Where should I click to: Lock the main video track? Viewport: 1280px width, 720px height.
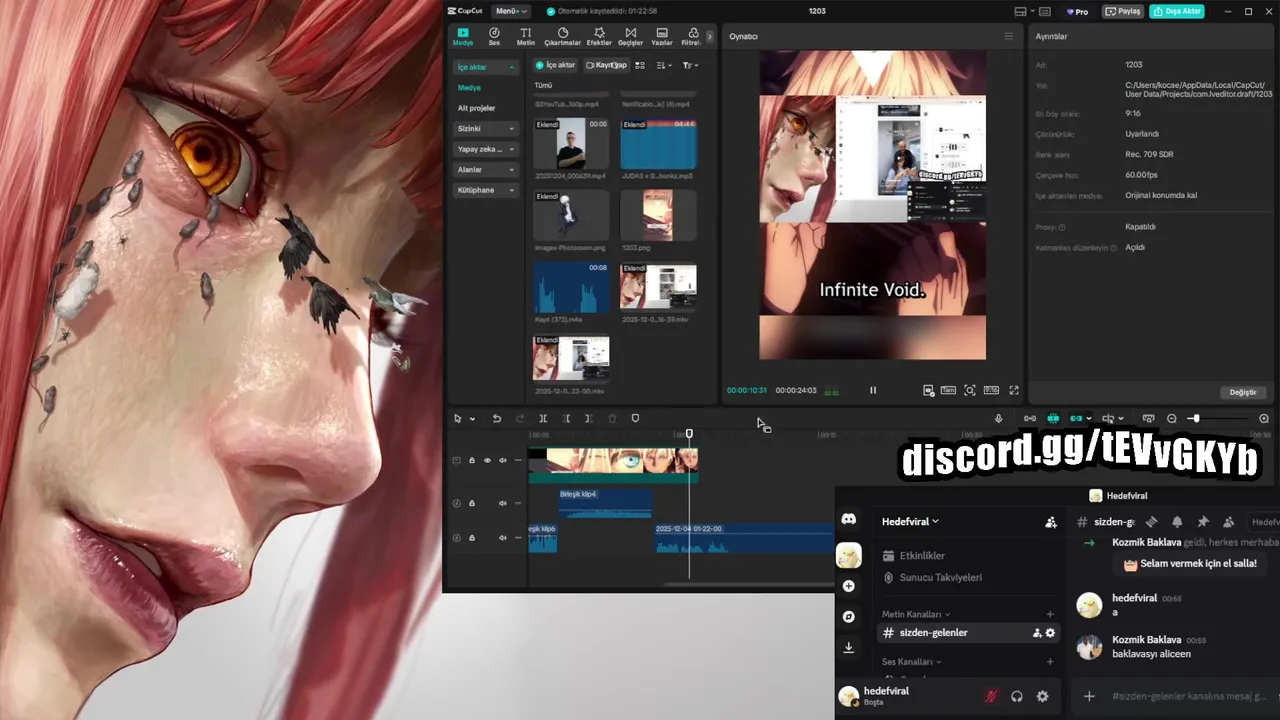pos(472,461)
